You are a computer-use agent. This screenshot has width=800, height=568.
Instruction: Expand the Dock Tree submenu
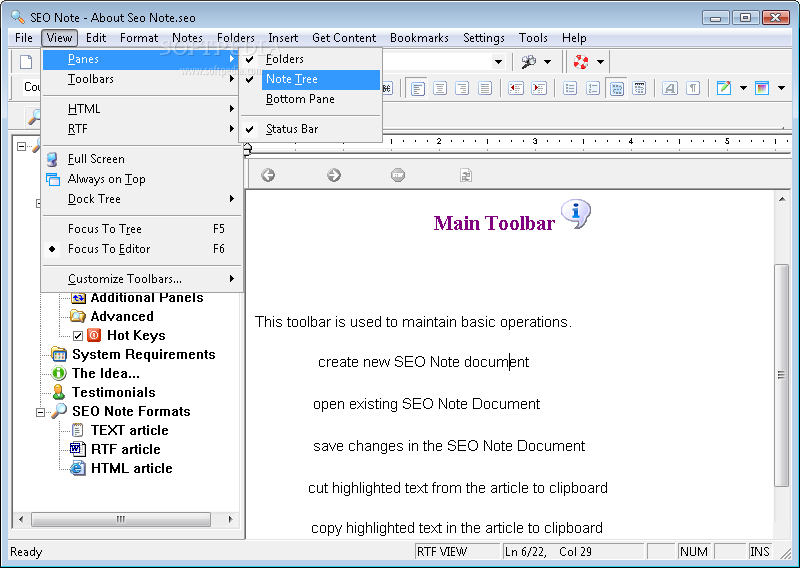[x=142, y=199]
